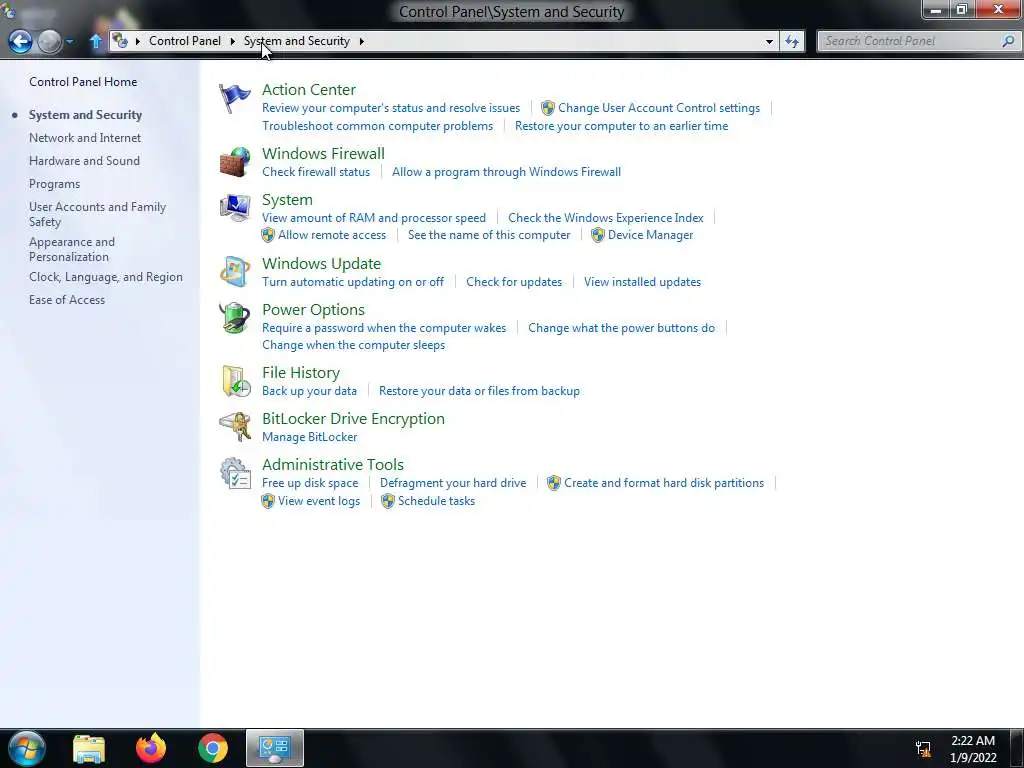Open the File History folder icon
1024x768 pixels.
tap(235, 381)
